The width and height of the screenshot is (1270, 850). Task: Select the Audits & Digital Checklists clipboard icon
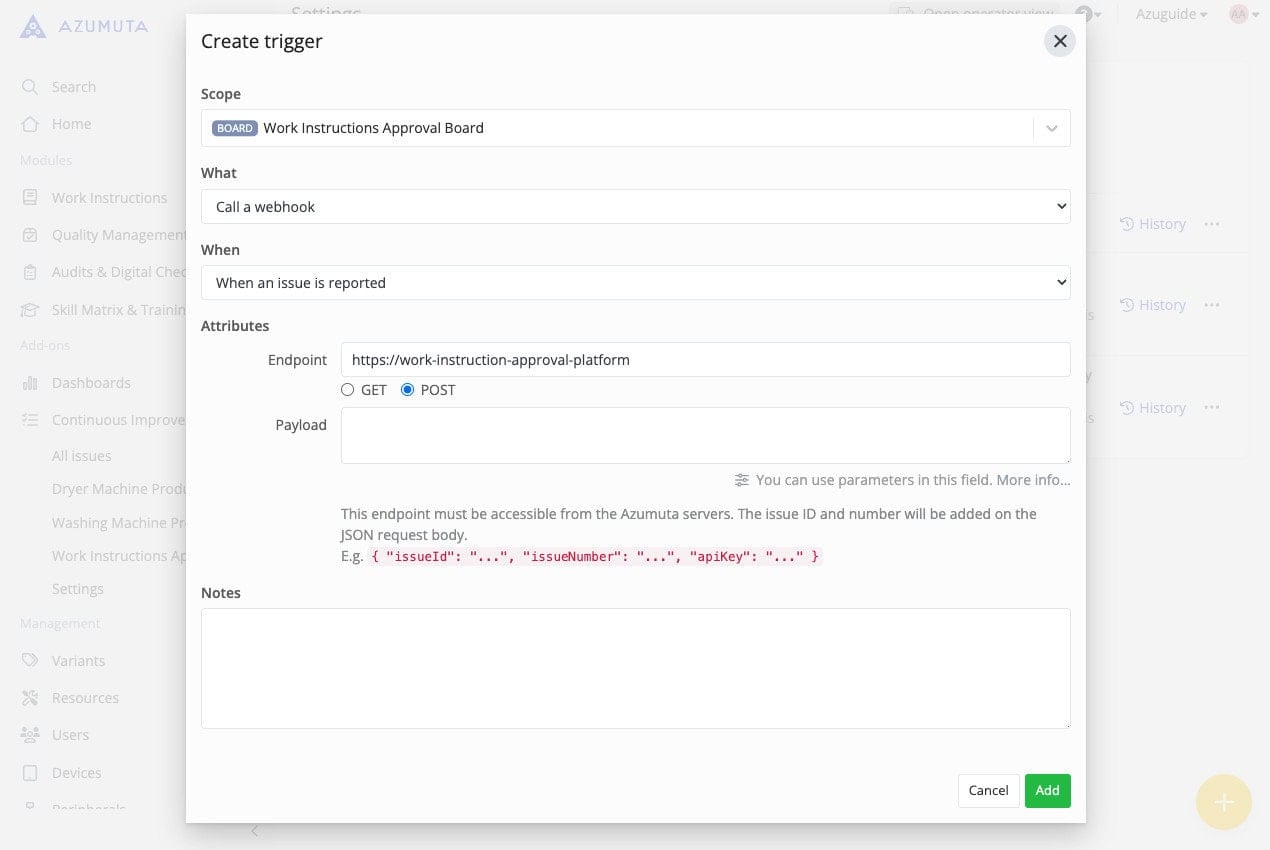point(30,271)
